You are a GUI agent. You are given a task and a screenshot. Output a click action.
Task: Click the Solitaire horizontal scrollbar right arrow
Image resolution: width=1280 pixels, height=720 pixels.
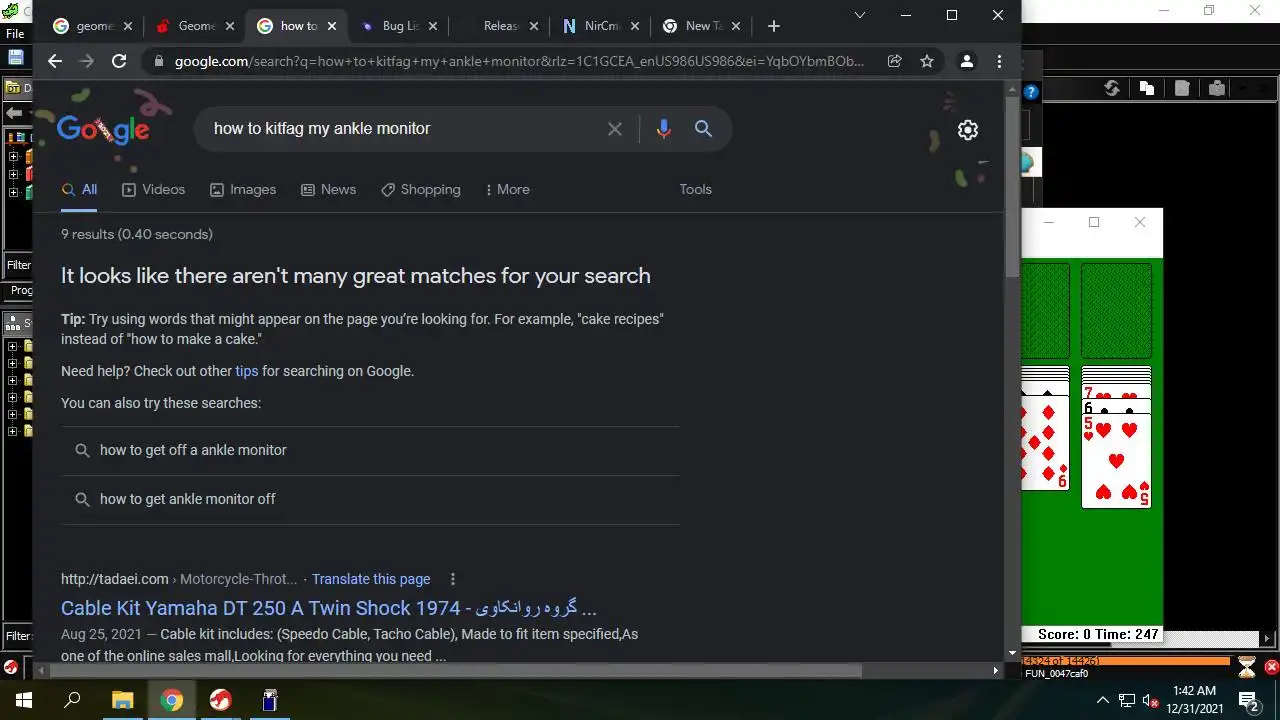pyautogui.click(x=1267, y=638)
